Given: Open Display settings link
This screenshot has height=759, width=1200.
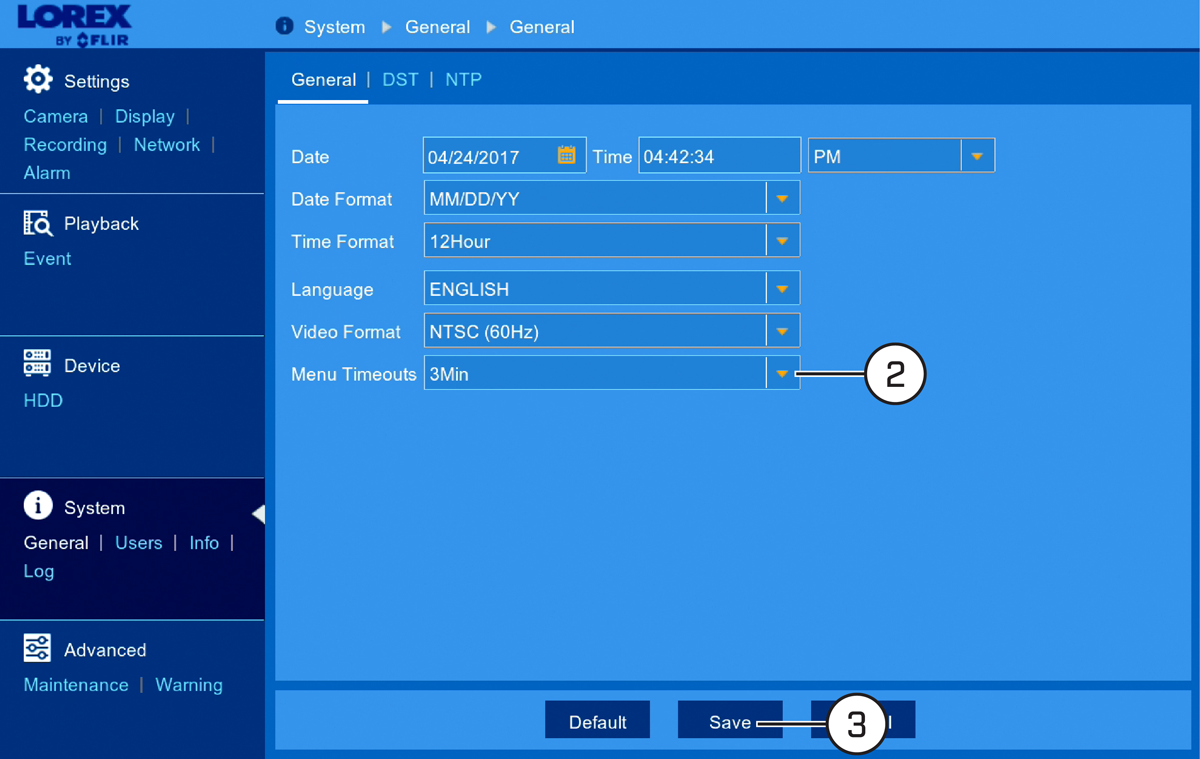Looking at the screenshot, I should coord(145,116).
